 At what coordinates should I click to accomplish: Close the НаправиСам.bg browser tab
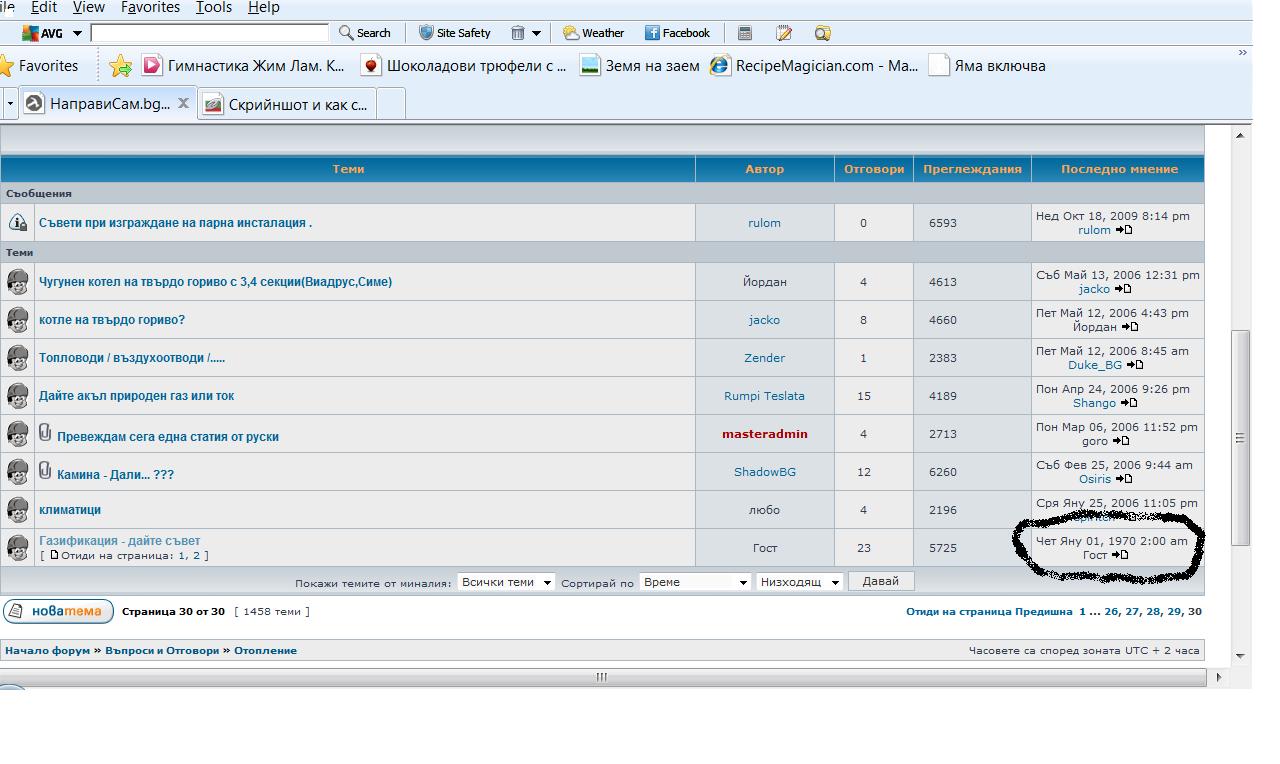click(184, 103)
